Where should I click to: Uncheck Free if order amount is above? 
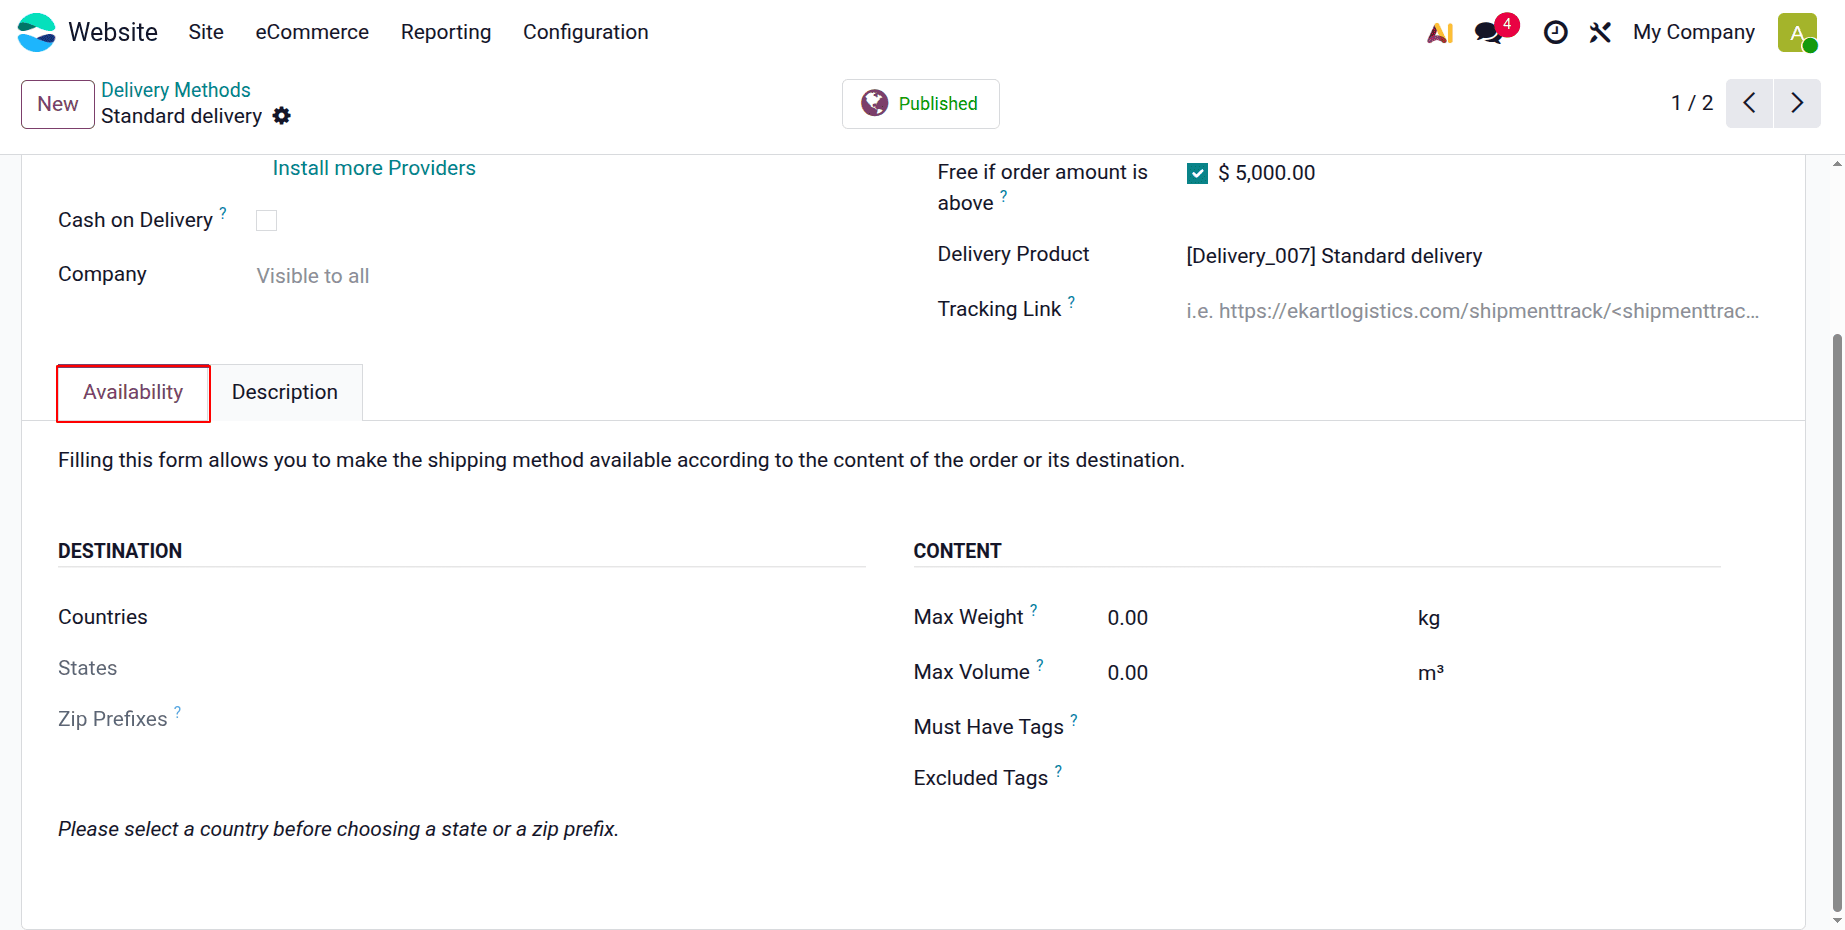click(x=1197, y=173)
